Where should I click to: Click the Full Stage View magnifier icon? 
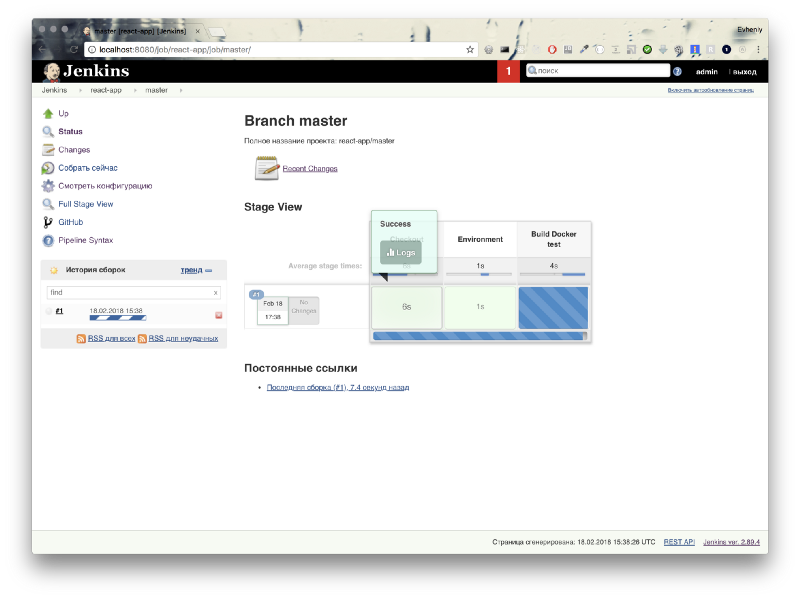[x=48, y=204]
